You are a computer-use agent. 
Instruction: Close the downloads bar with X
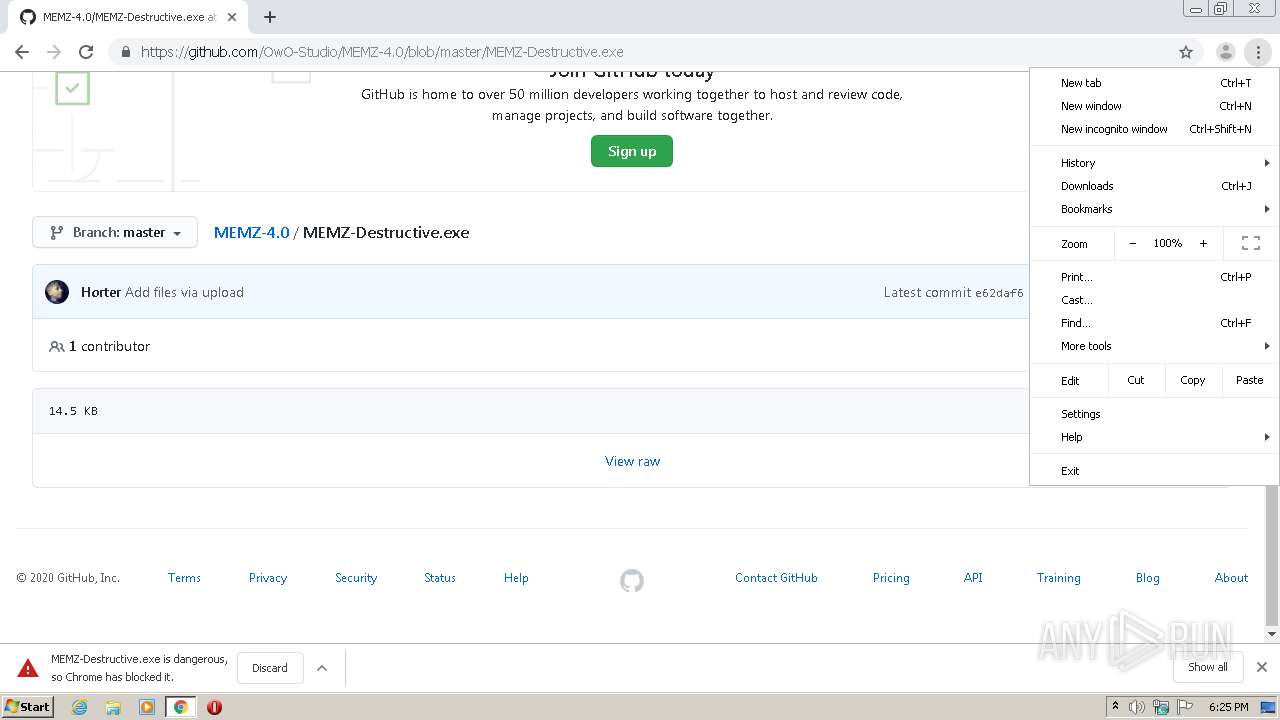pyautogui.click(x=1262, y=667)
